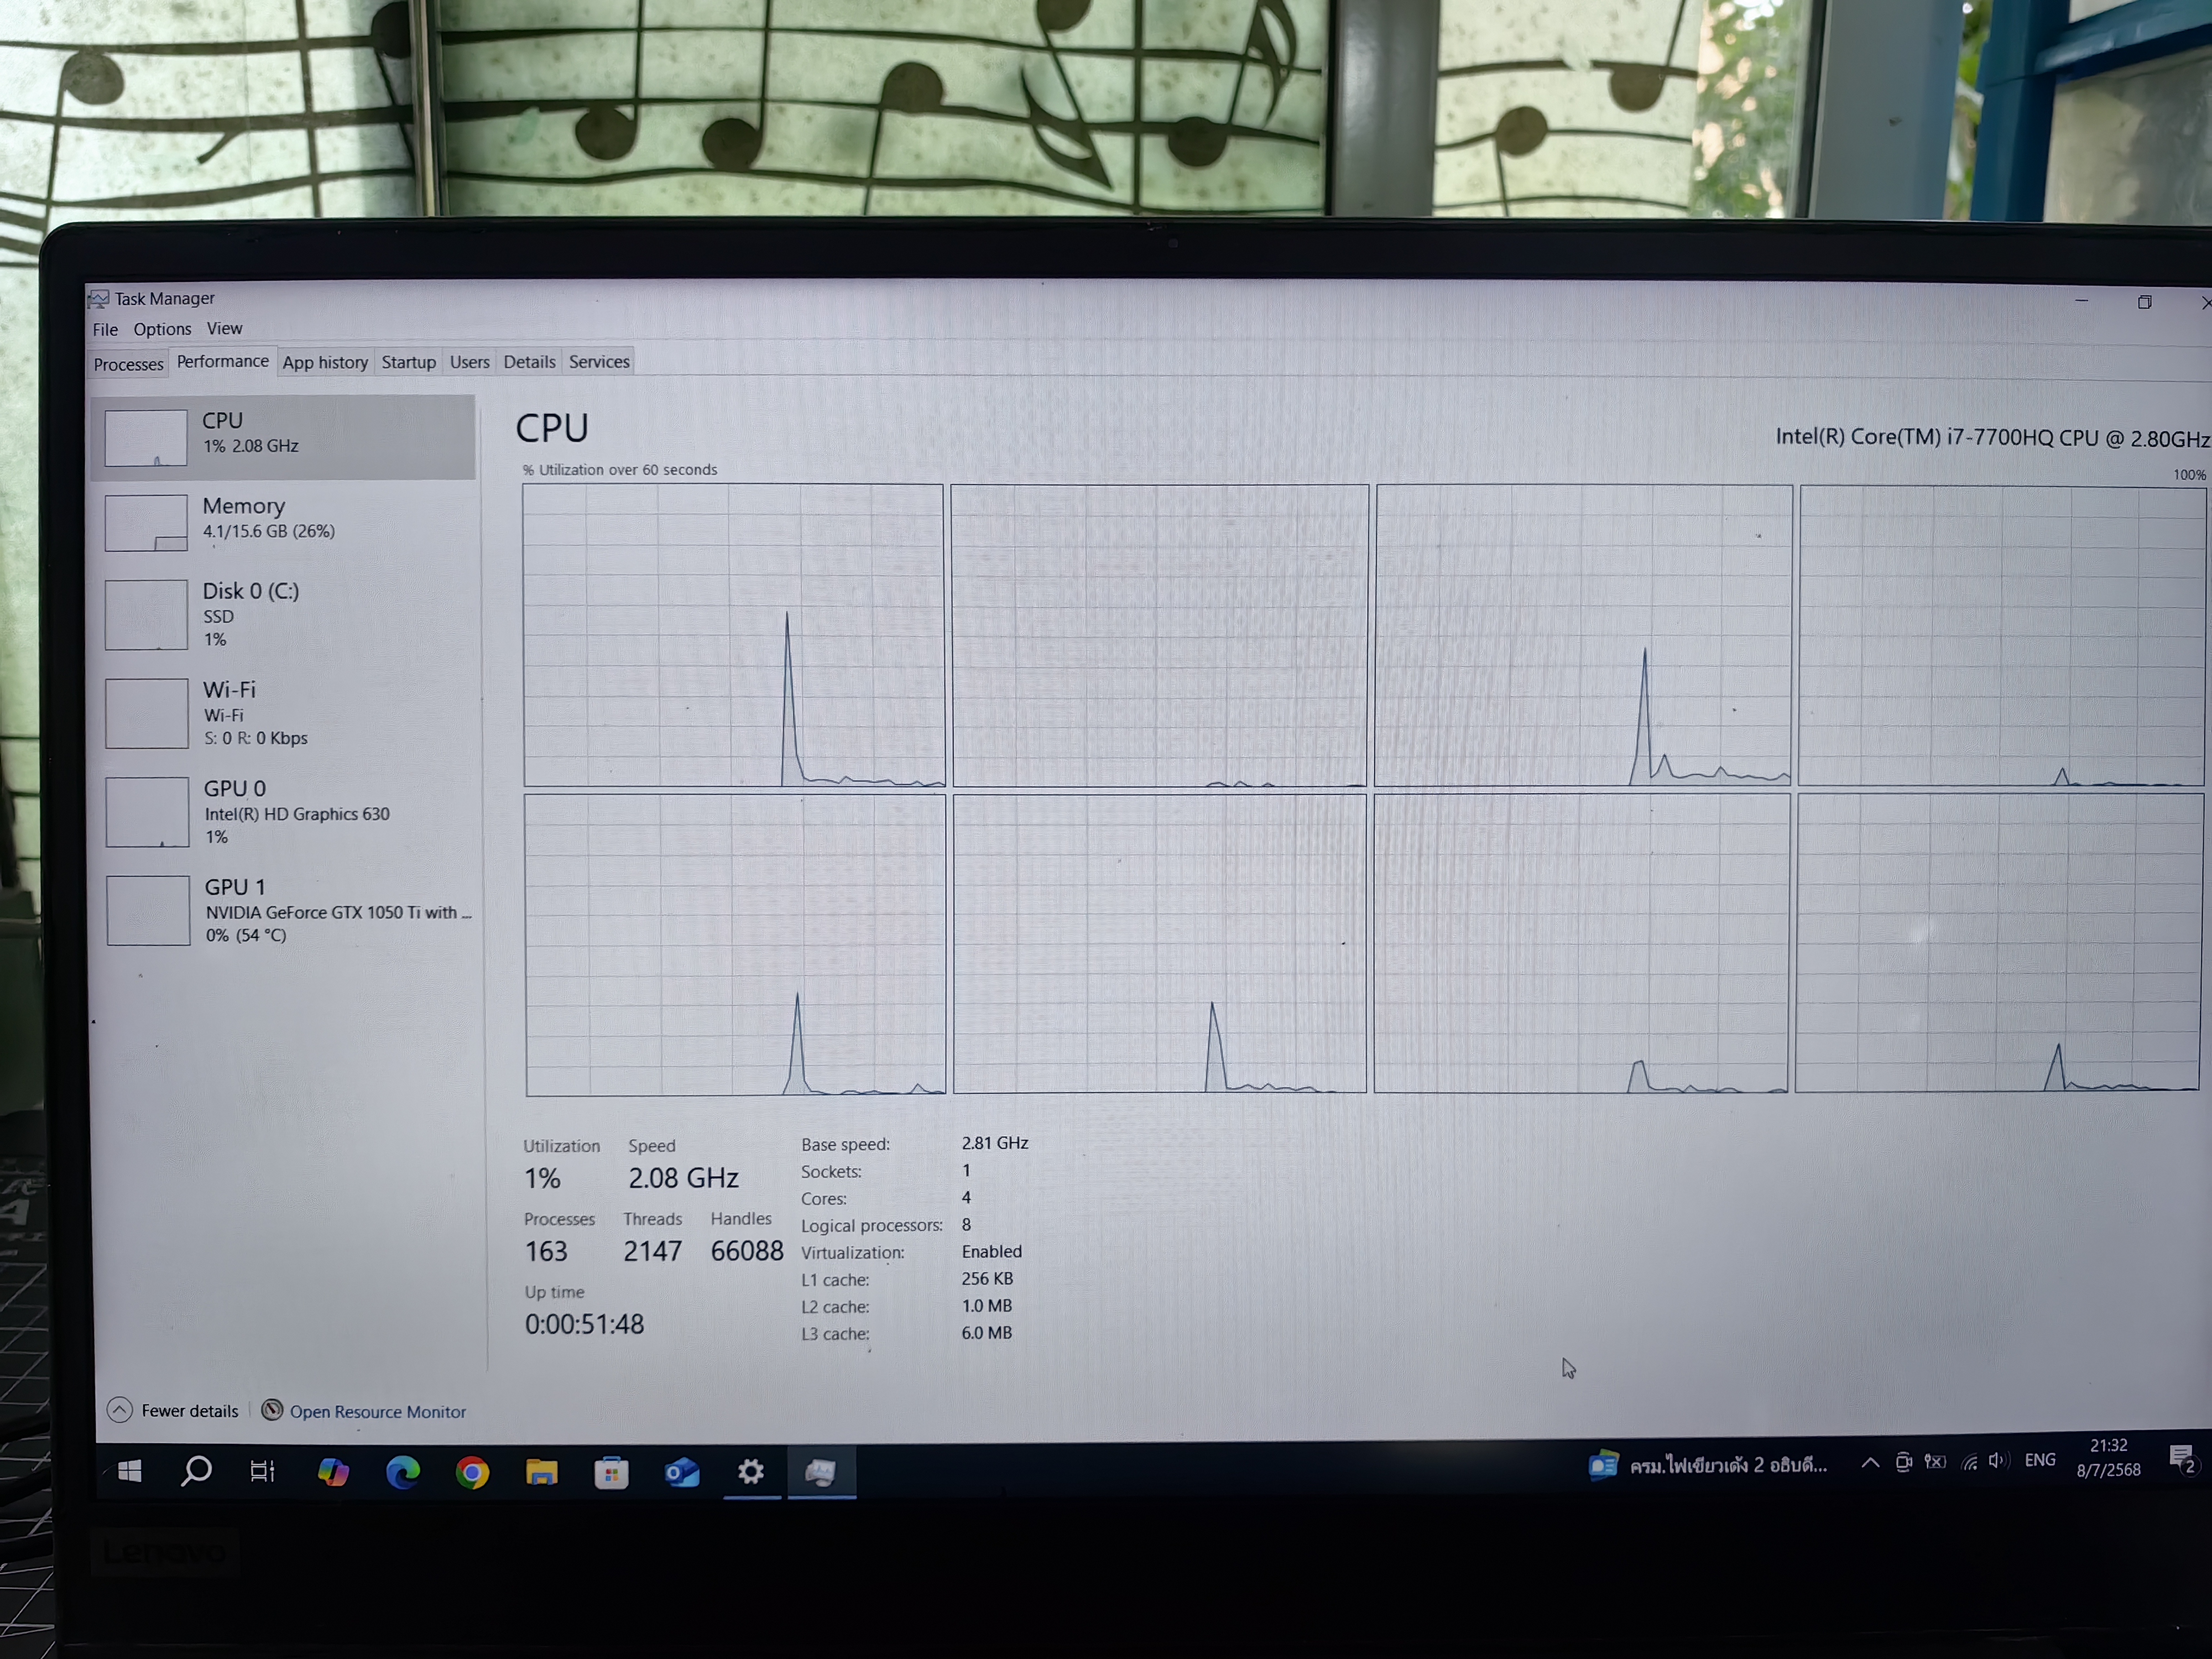Click the Windows Start button
Screen dimensions: 2212x1659
point(130,1471)
